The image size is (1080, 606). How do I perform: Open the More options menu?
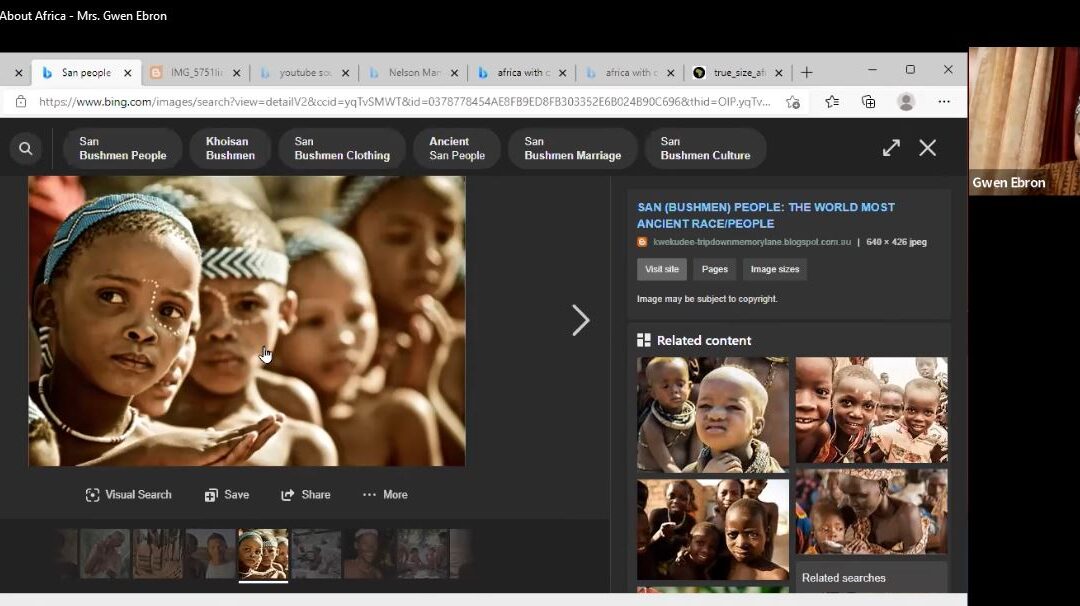385,494
